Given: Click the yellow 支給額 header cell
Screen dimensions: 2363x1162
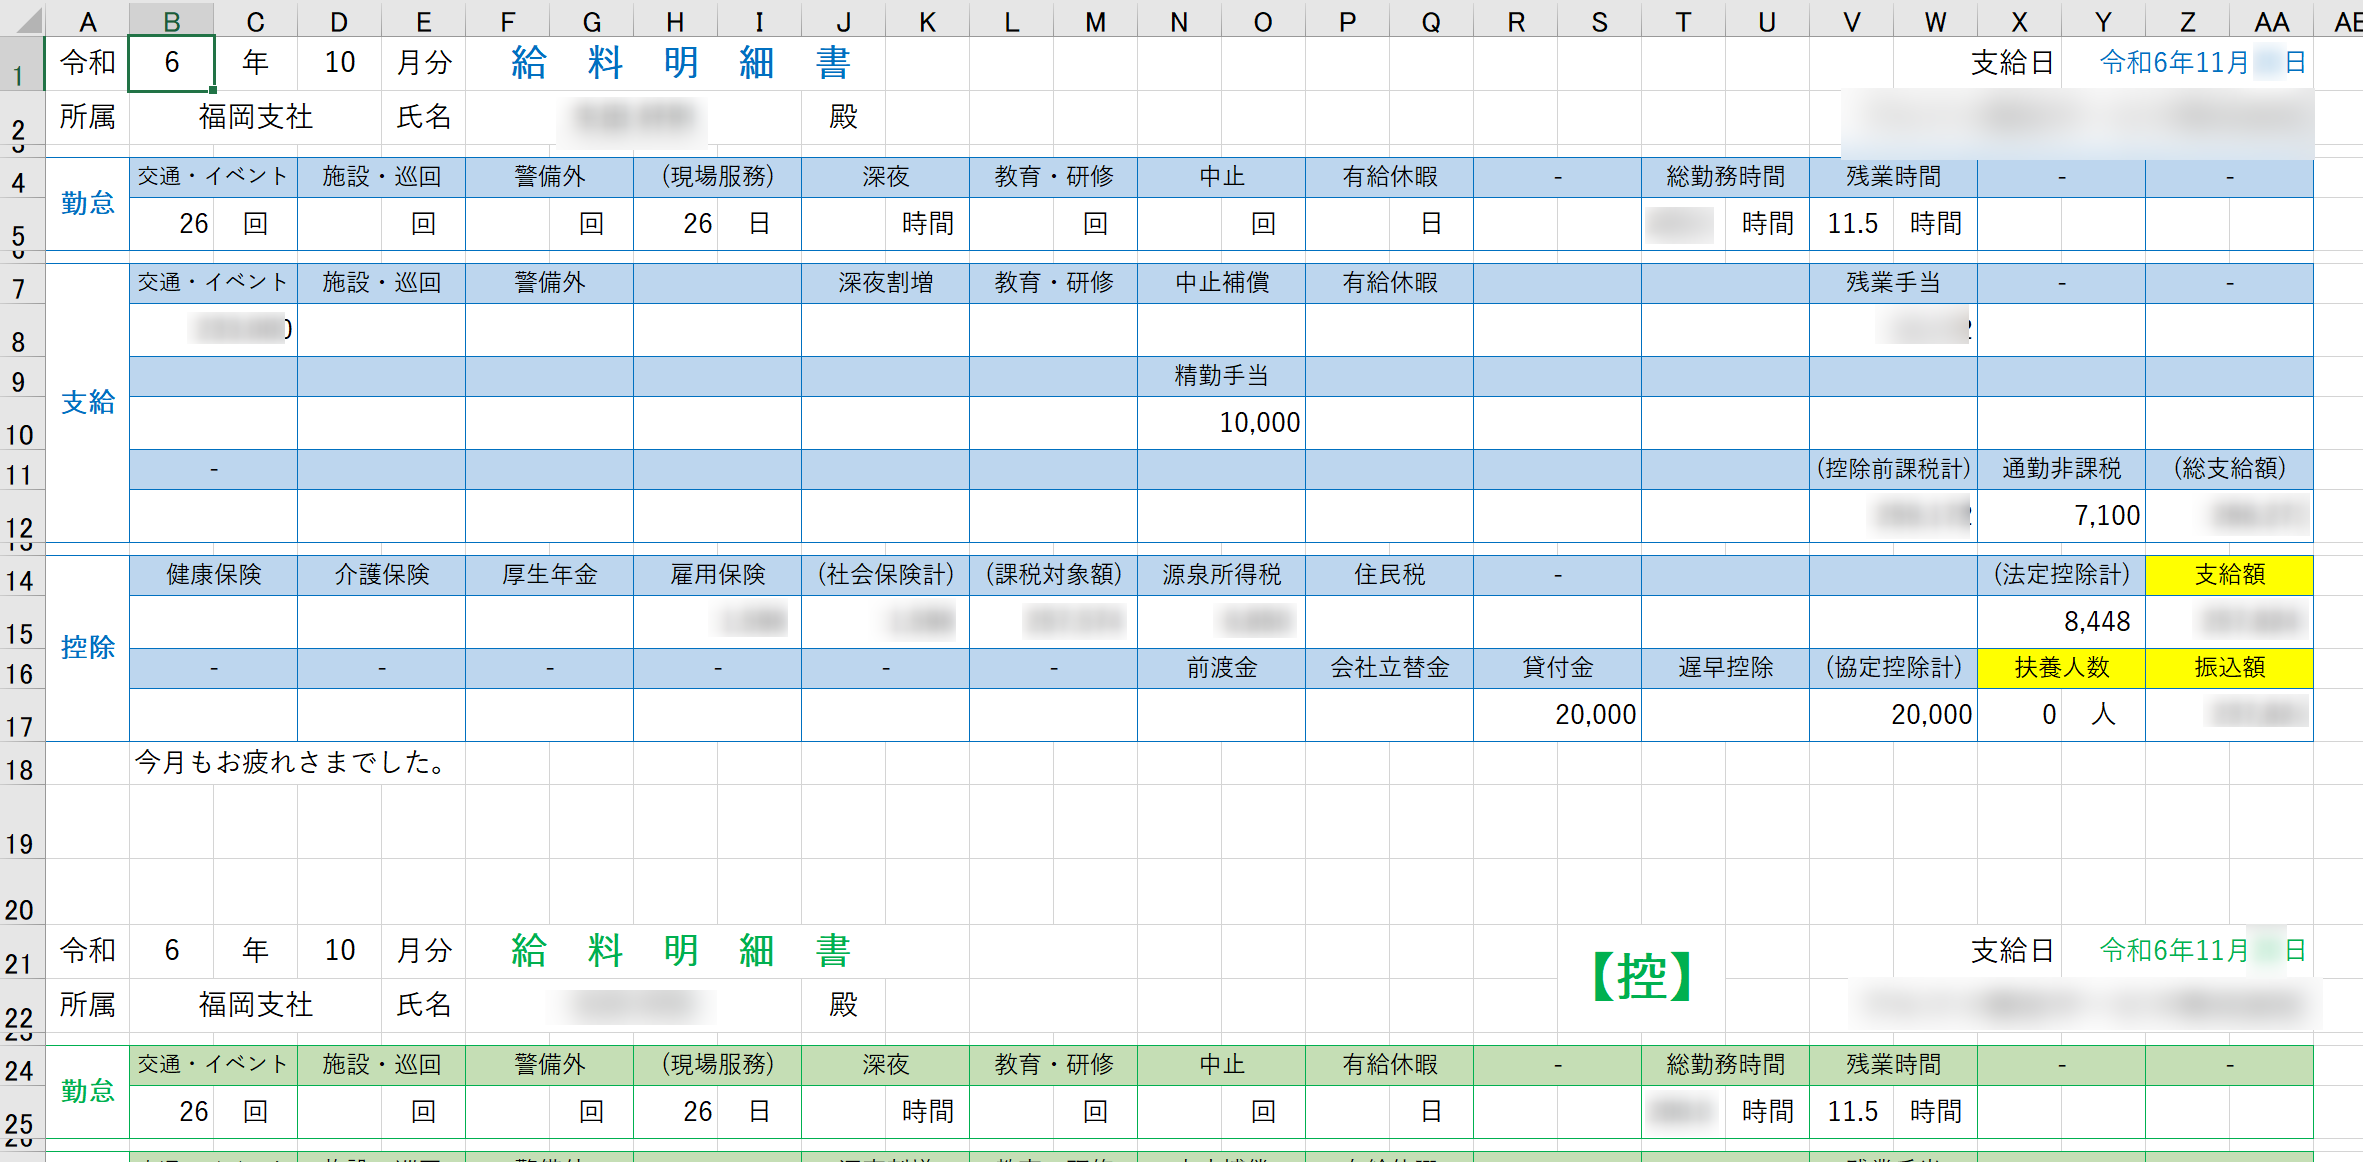Looking at the screenshot, I should [2229, 575].
